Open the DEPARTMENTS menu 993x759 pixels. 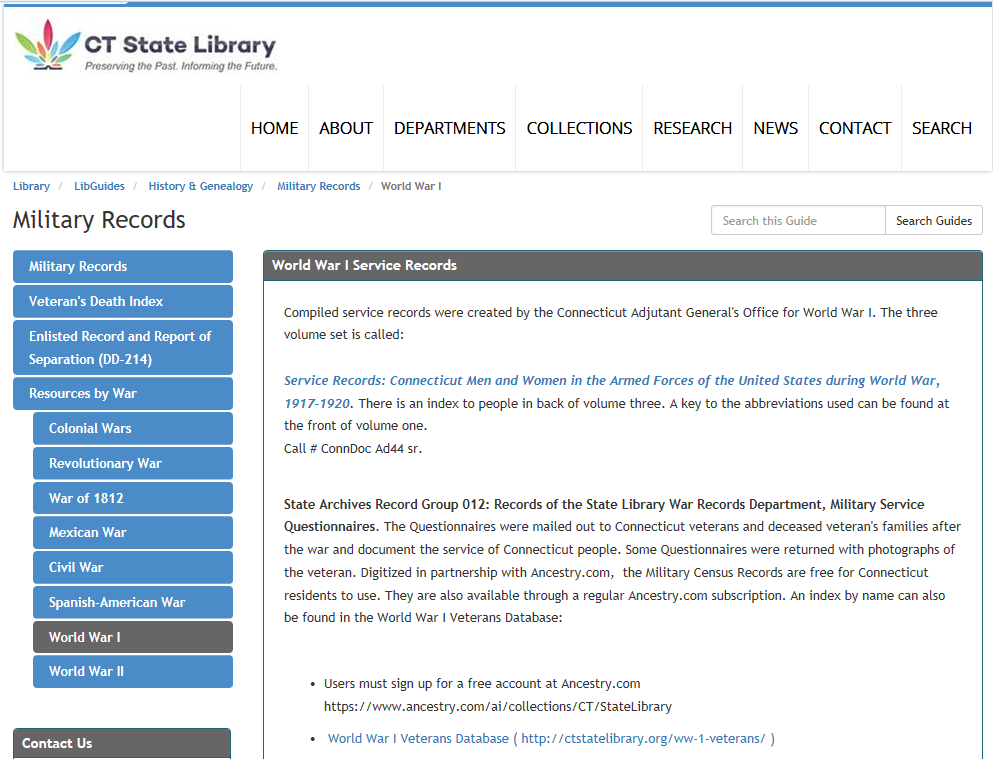pyautogui.click(x=450, y=128)
